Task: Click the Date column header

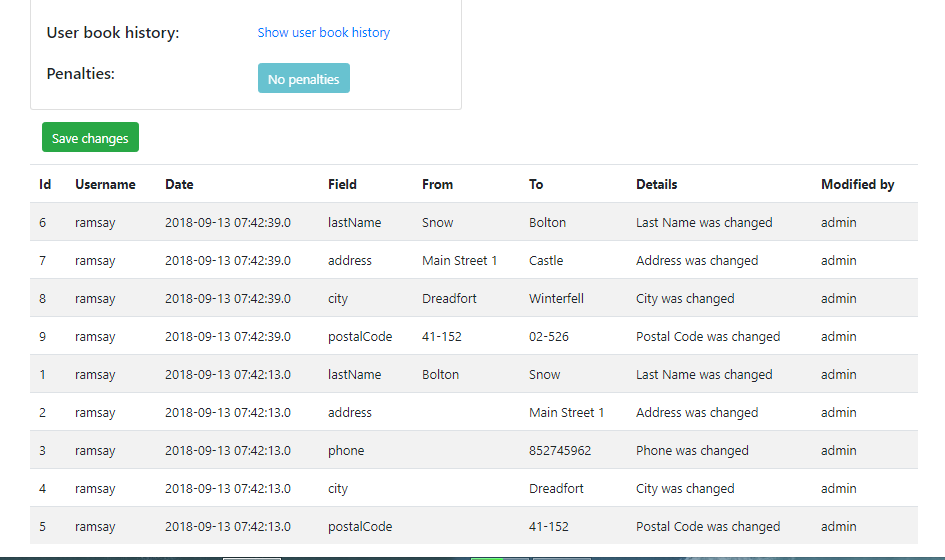Action: click(179, 185)
